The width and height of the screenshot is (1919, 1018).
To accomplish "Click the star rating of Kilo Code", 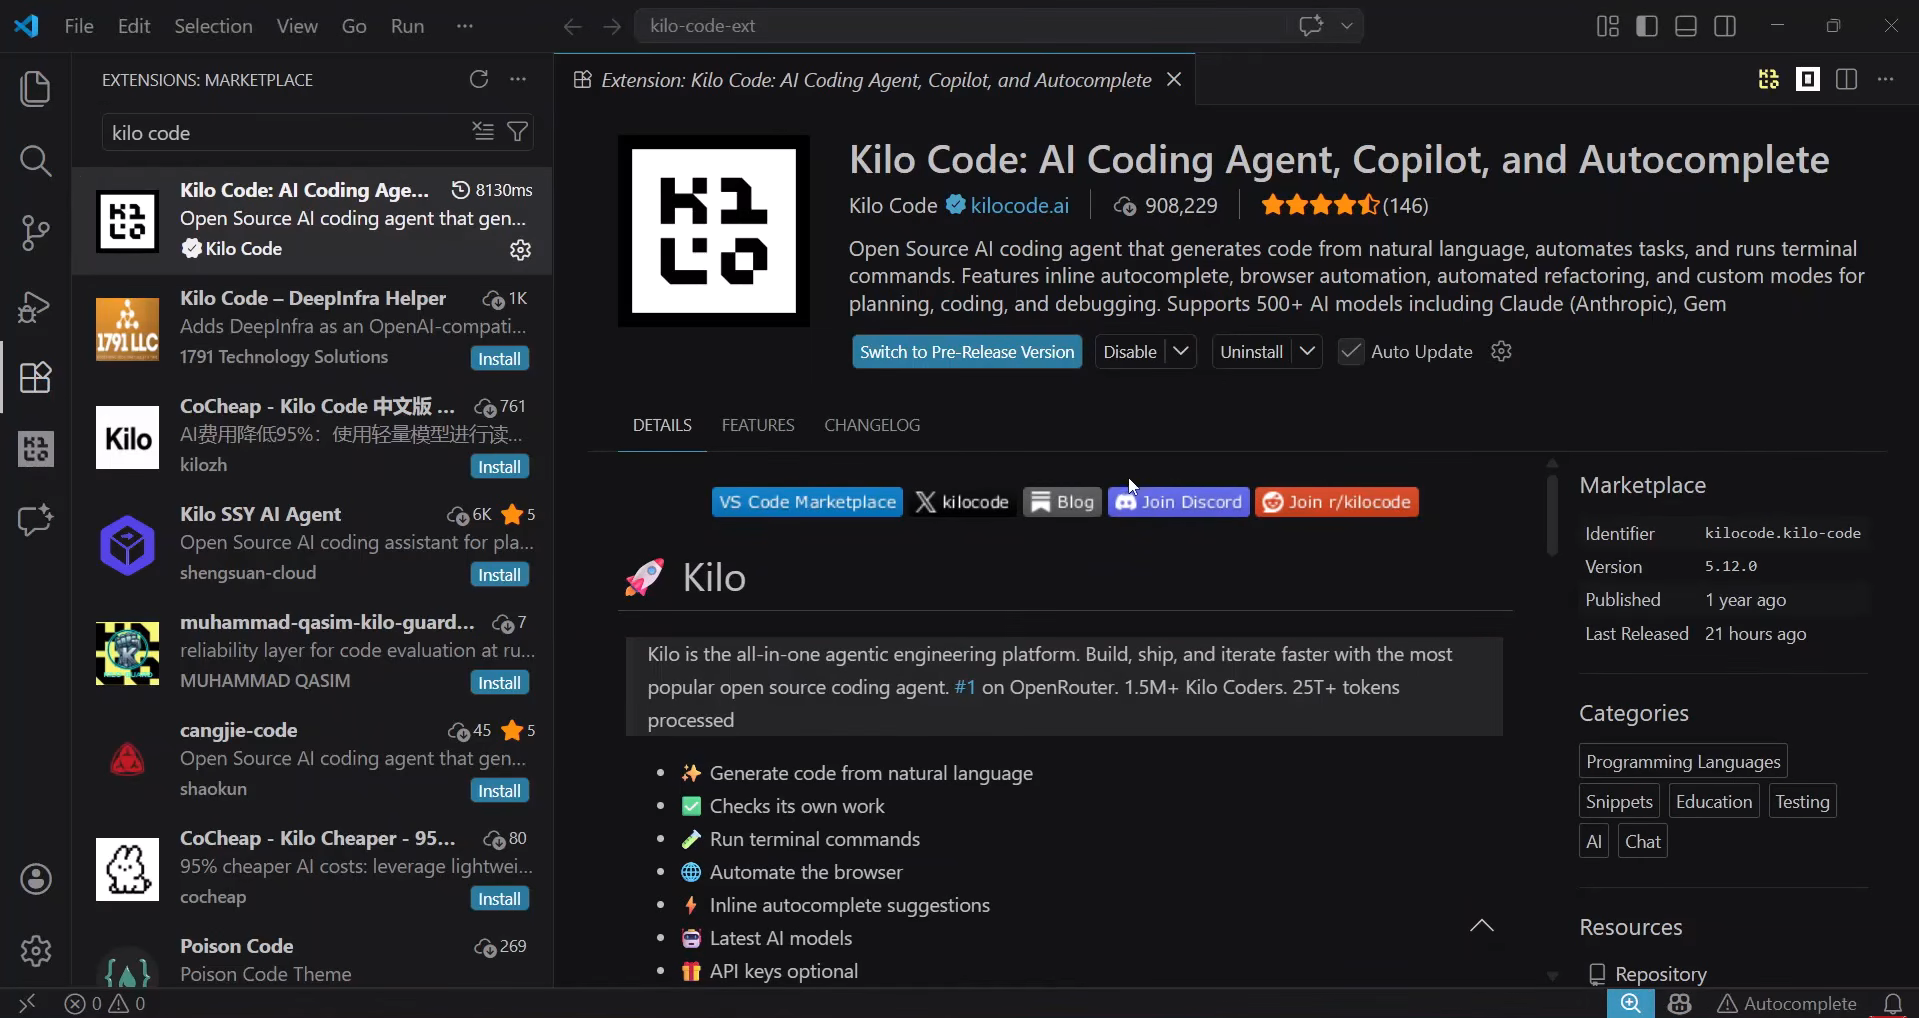I will (x=1320, y=205).
